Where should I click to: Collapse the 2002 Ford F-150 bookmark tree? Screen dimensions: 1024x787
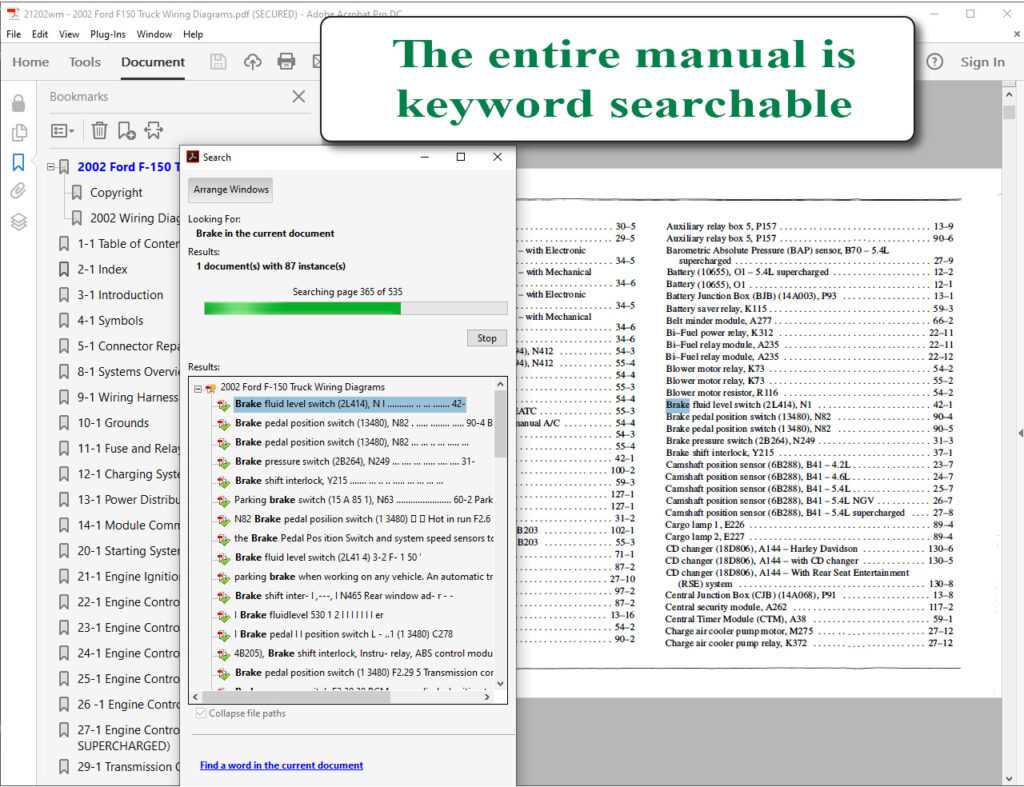(50, 167)
